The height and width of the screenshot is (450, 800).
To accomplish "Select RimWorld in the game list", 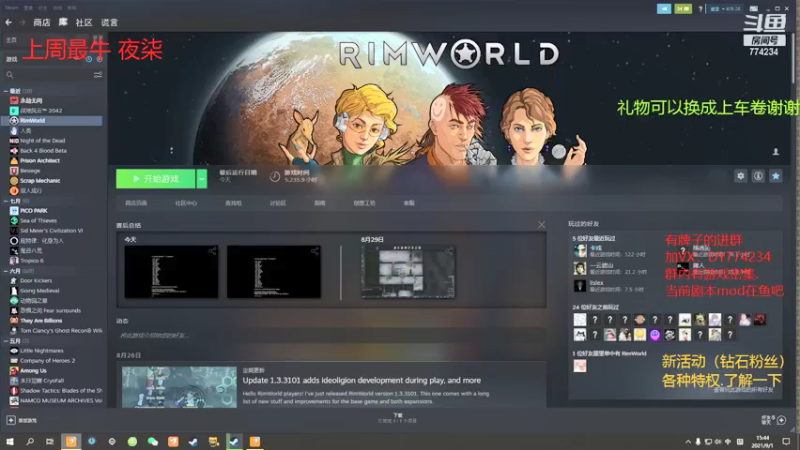I will tap(52, 120).
